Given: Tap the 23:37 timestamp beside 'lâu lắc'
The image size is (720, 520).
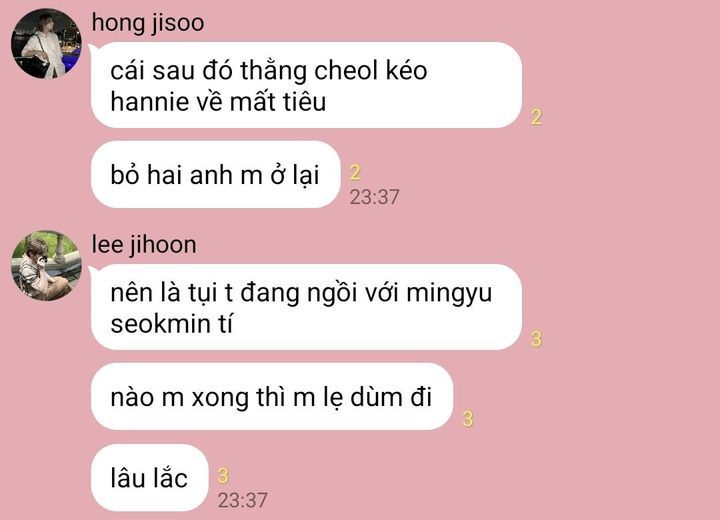Looking at the screenshot, I should tap(242, 500).
